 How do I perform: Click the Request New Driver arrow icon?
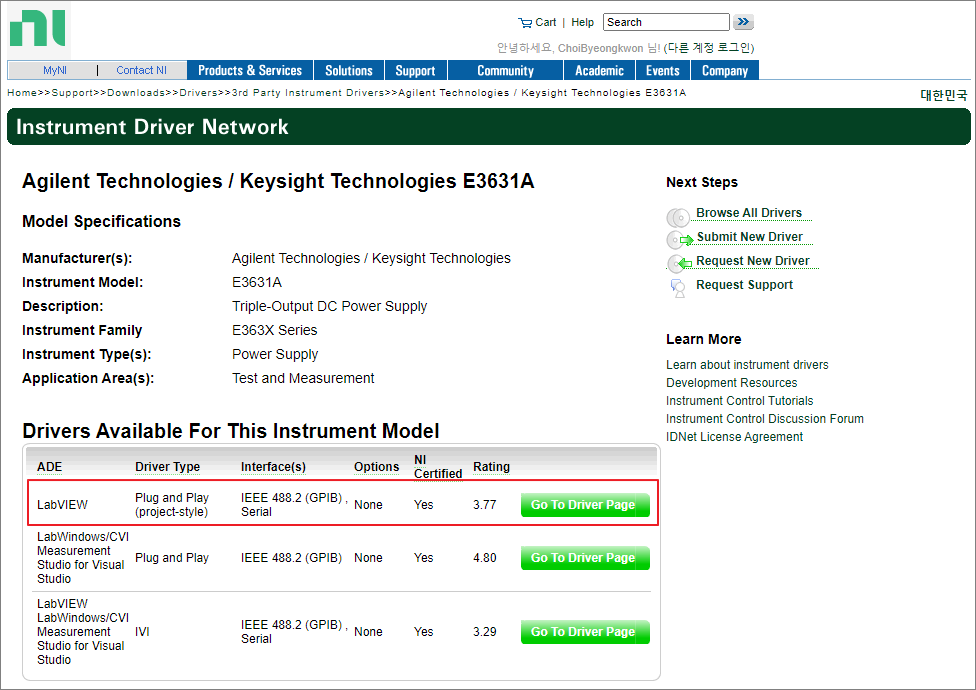(679, 264)
